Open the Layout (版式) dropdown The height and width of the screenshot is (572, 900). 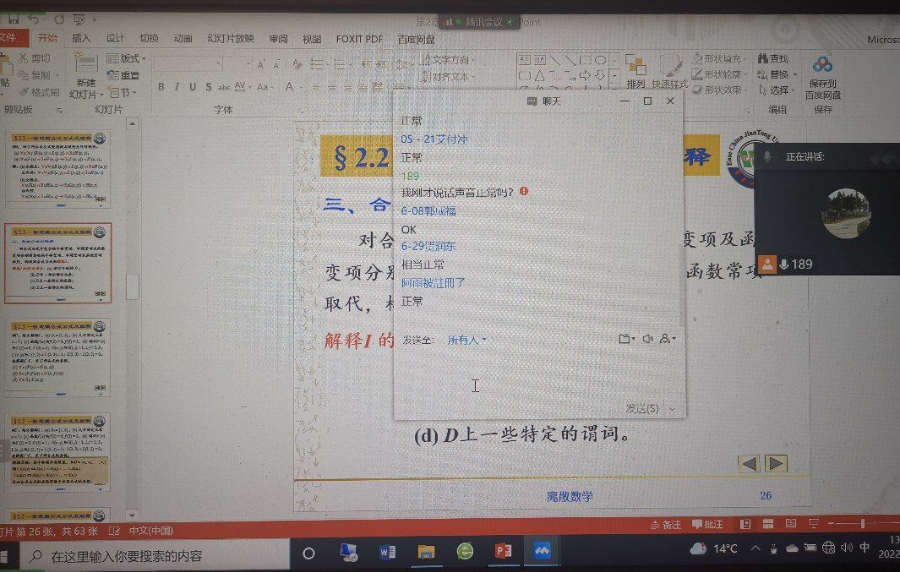126,59
